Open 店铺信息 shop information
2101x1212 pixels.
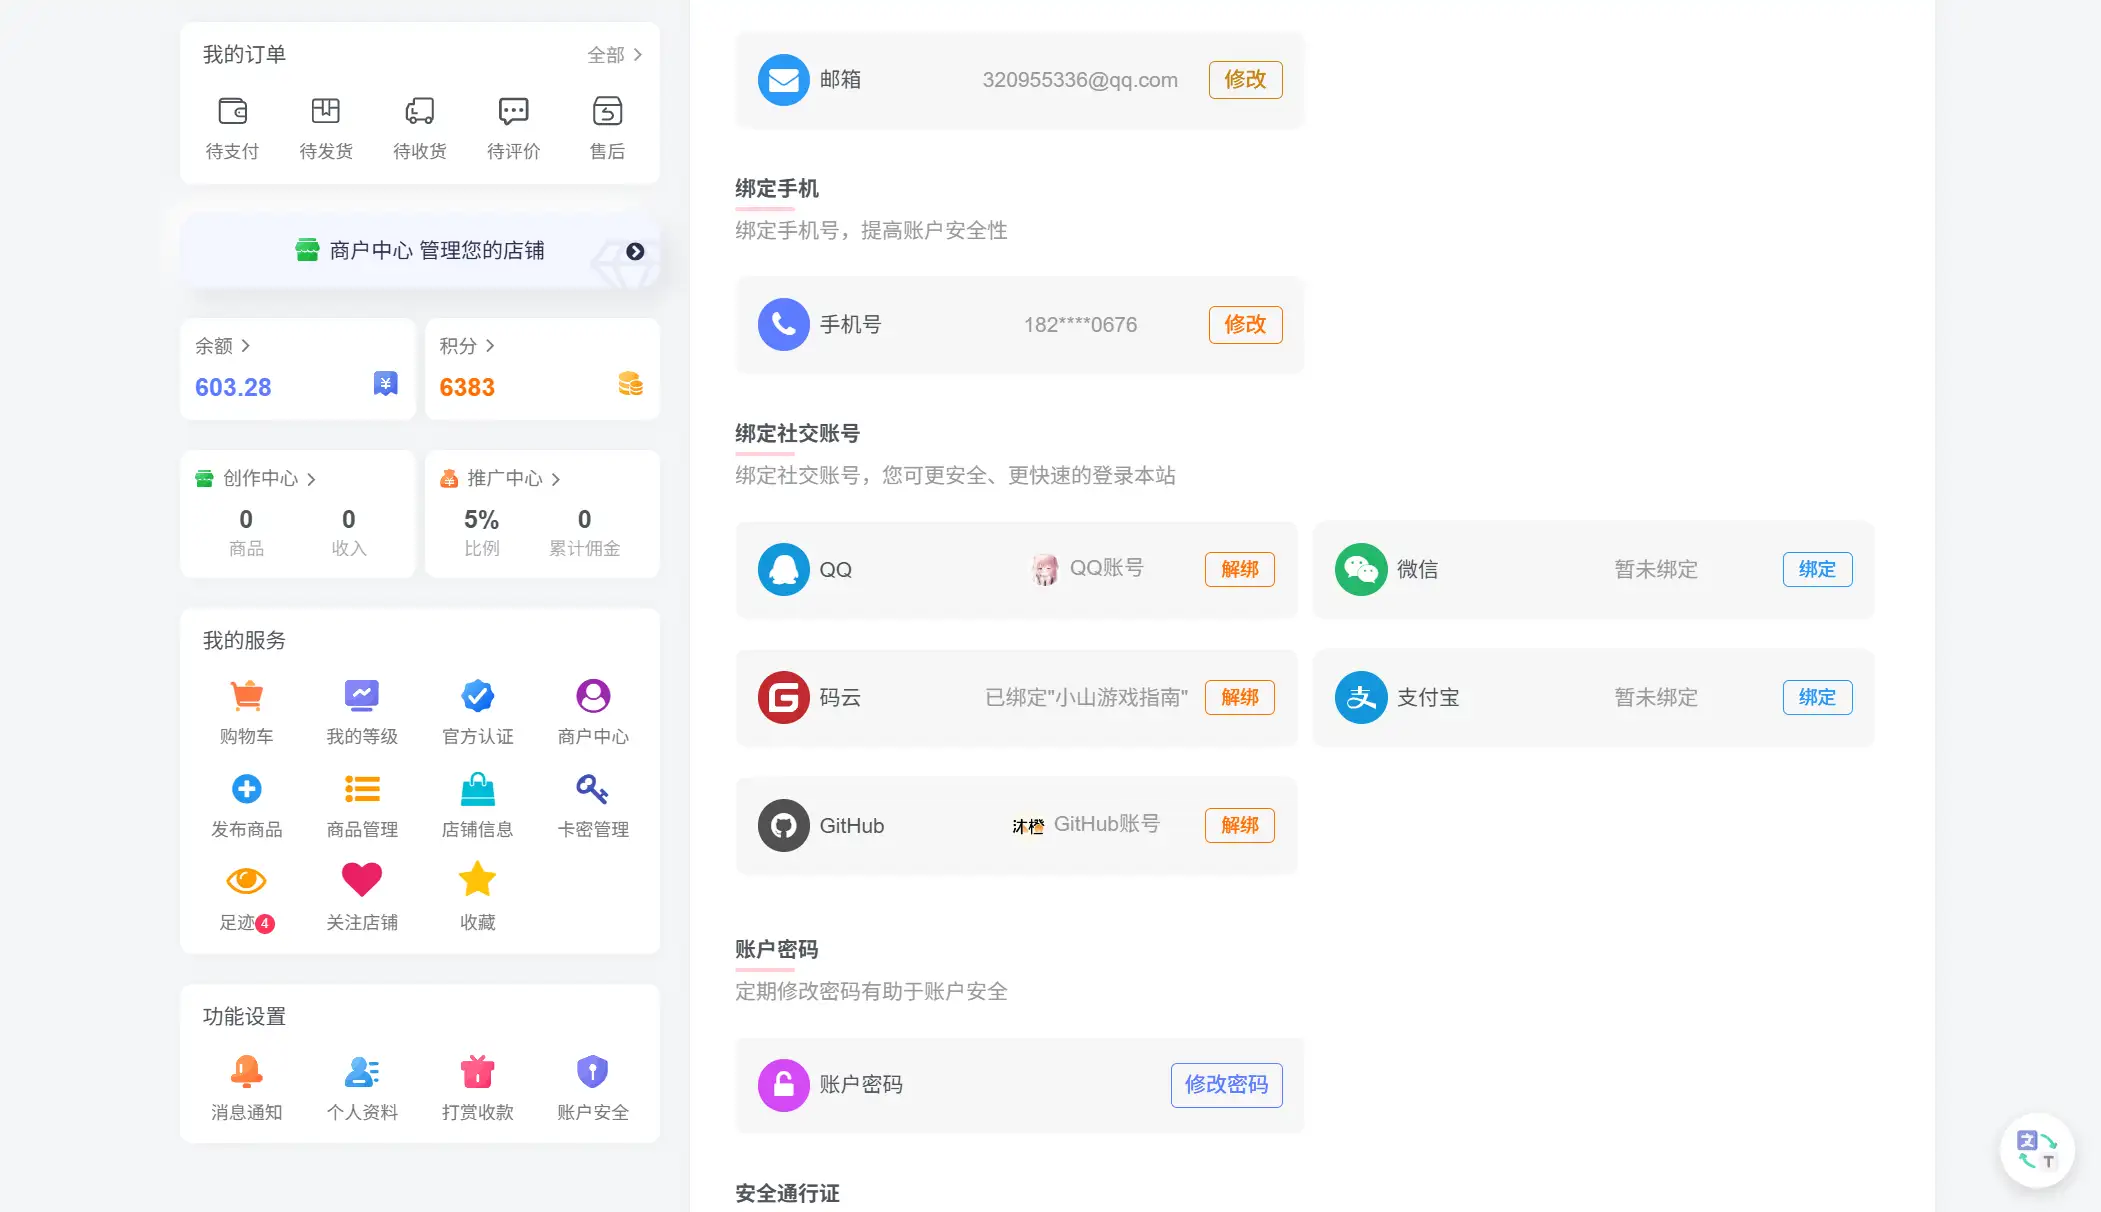tap(478, 805)
